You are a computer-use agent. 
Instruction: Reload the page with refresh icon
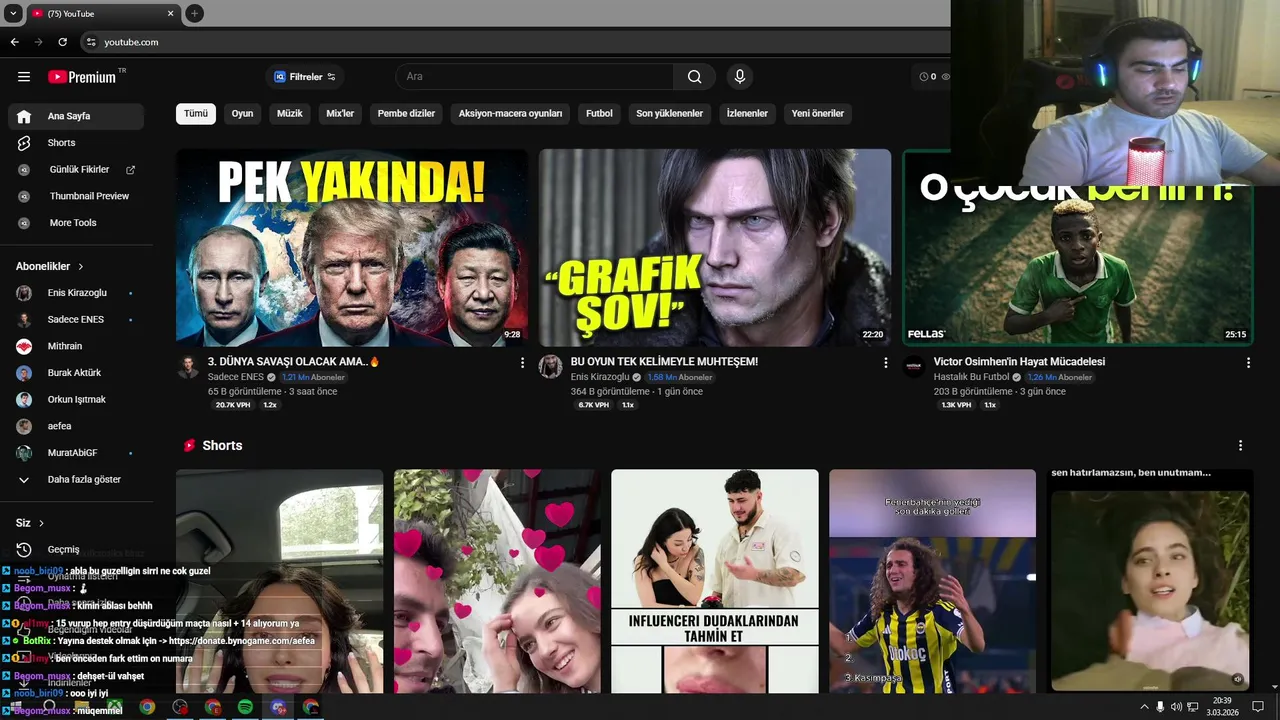tap(62, 42)
